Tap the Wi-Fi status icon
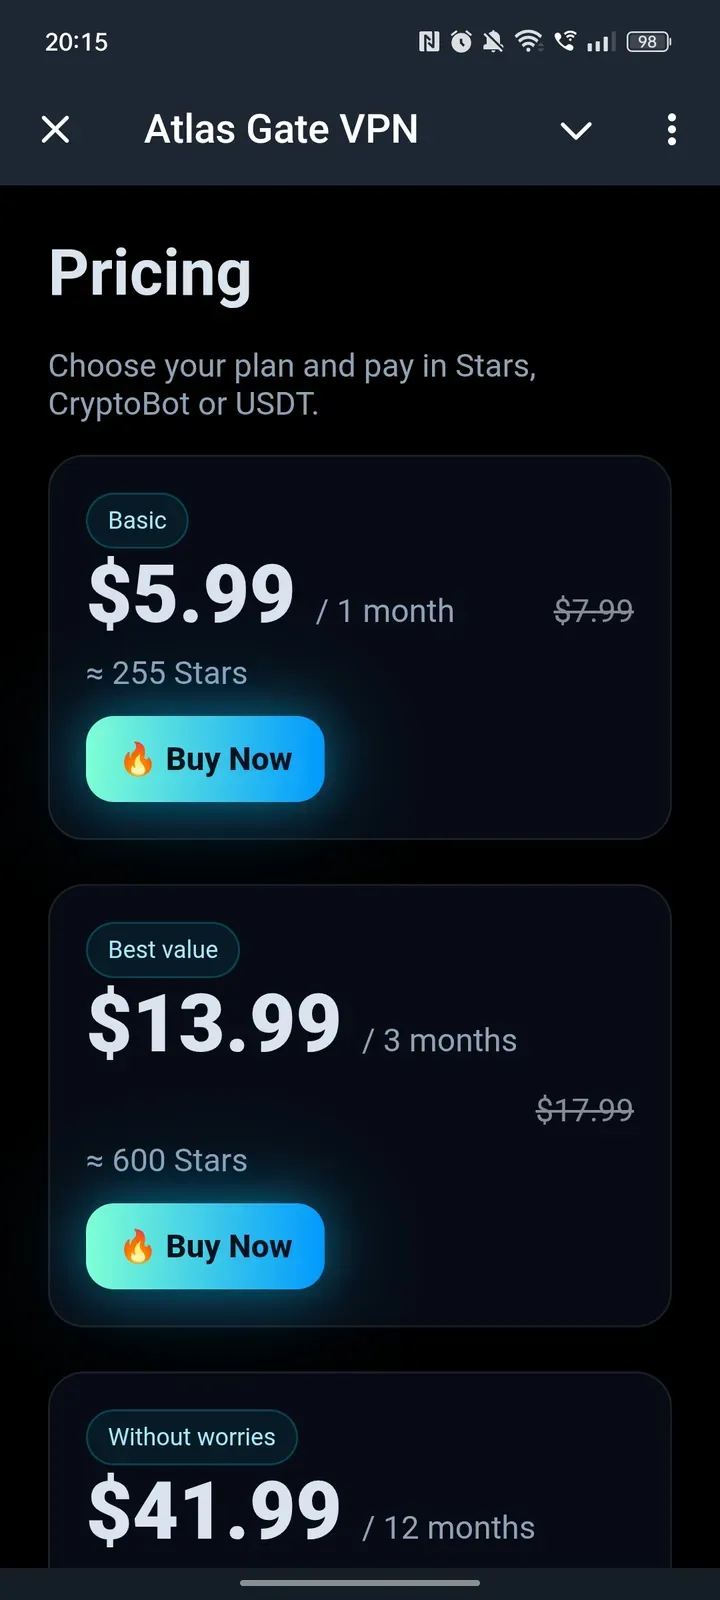The image size is (720, 1600). (528, 42)
